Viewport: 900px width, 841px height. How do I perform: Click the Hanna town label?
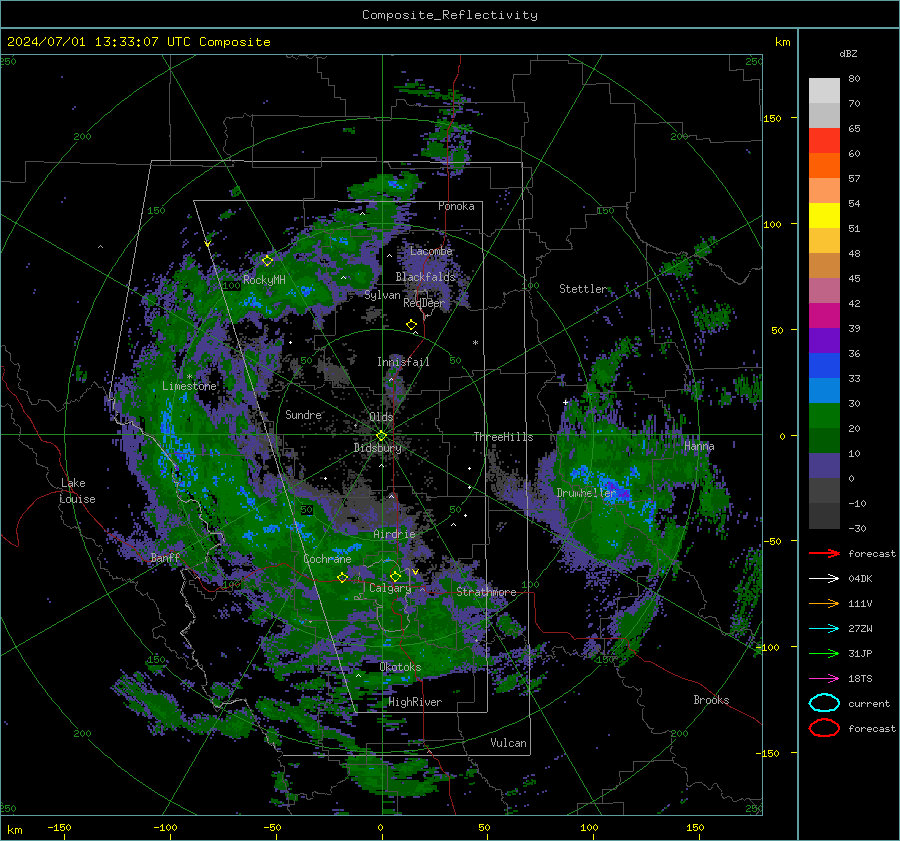pyautogui.click(x=699, y=446)
